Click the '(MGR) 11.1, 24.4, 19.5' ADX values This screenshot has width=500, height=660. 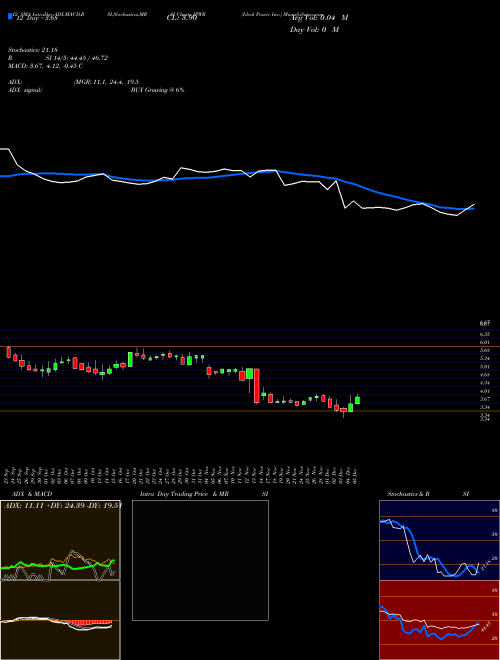coord(106,82)
